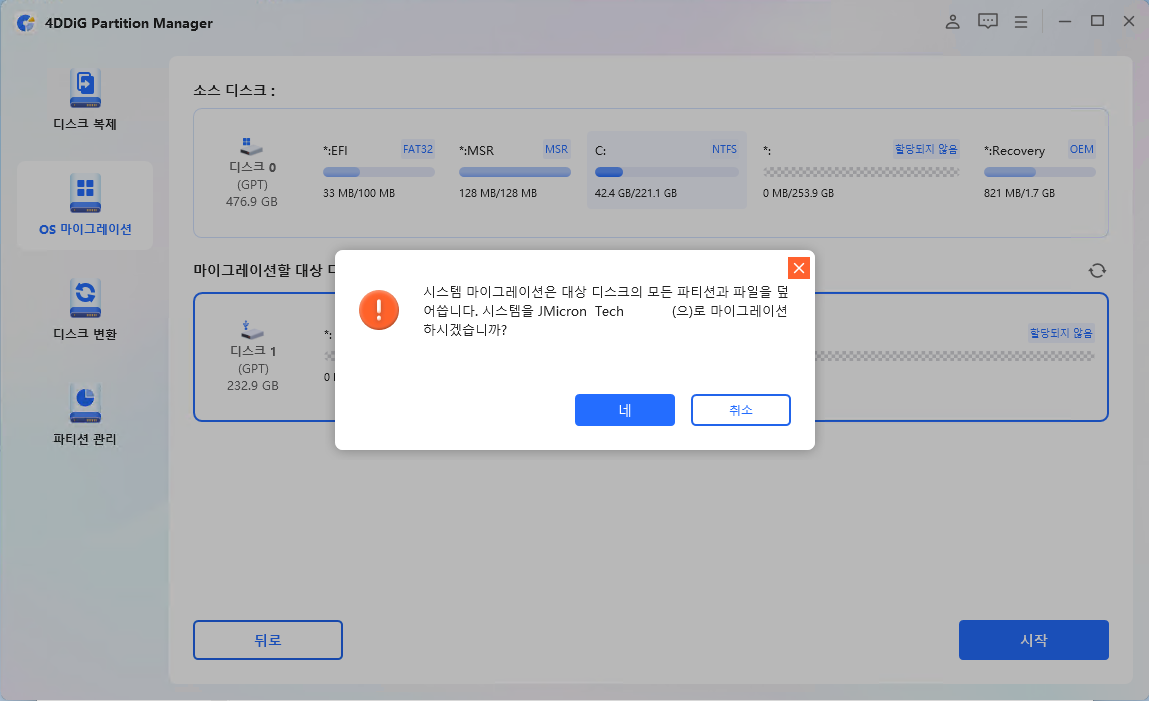Start migration with the 시작 button

[x=1033, y=639]
